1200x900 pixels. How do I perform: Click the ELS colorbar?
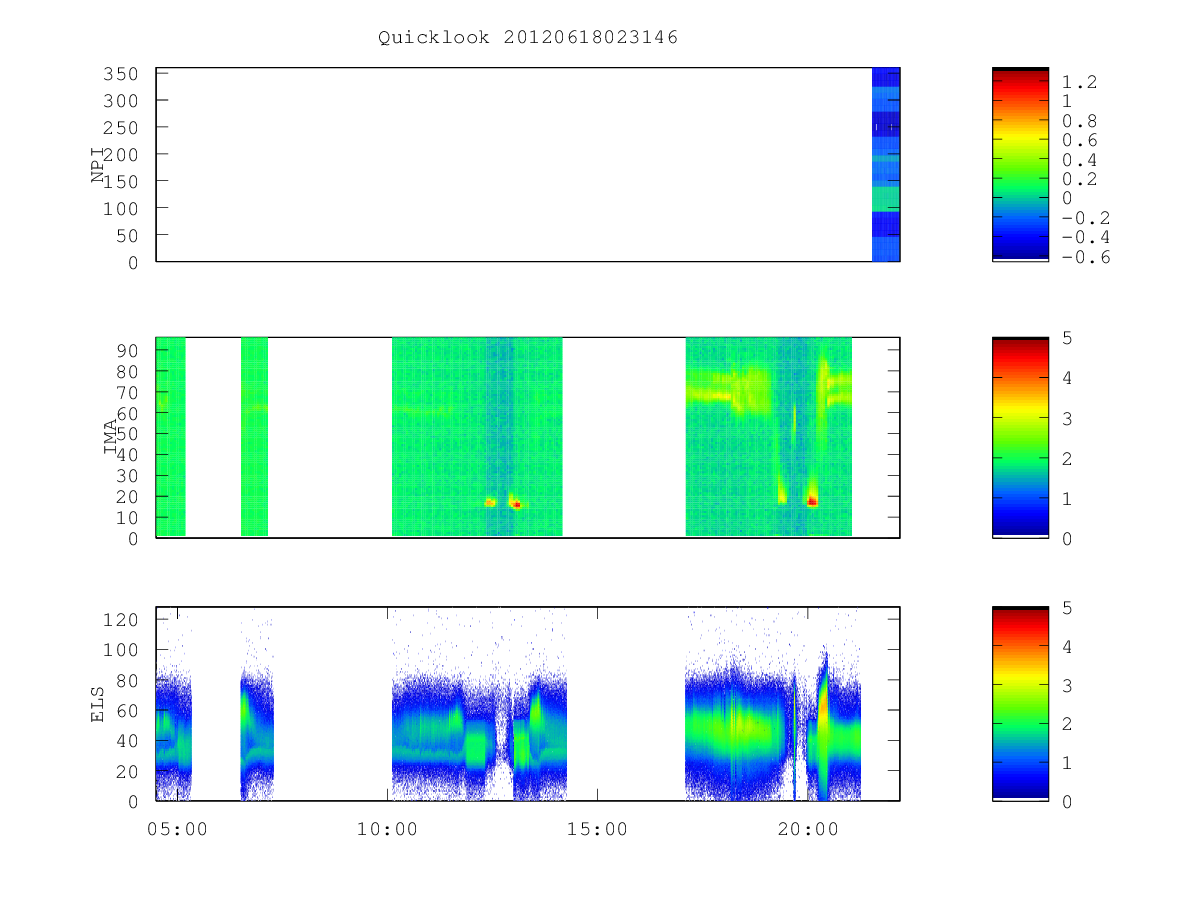pyautogui.click(x=1020, y=704)
